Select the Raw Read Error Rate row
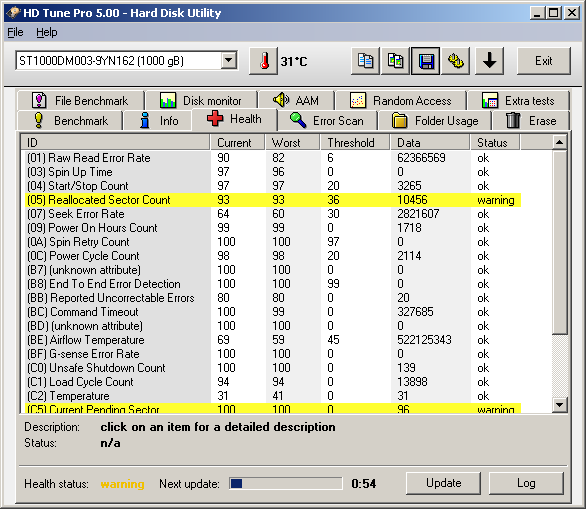This screenshot has width=586, height=509. pos(273,158)
